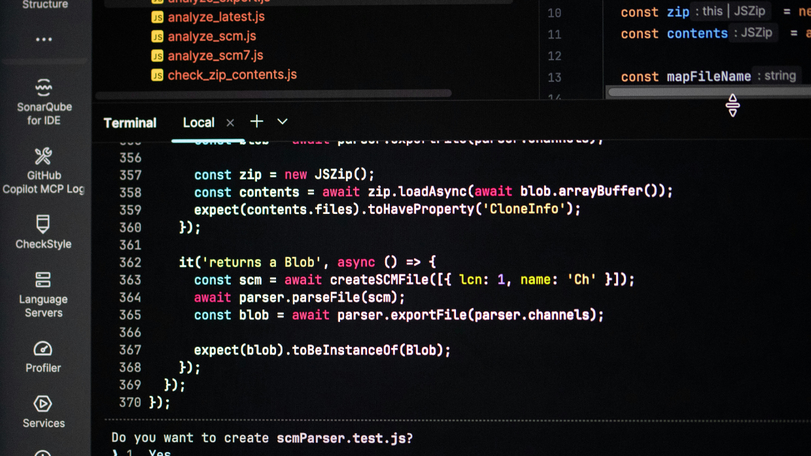The image size is (811, 456).
Task: Open the CheckStyle tool window
Action: 43,232
